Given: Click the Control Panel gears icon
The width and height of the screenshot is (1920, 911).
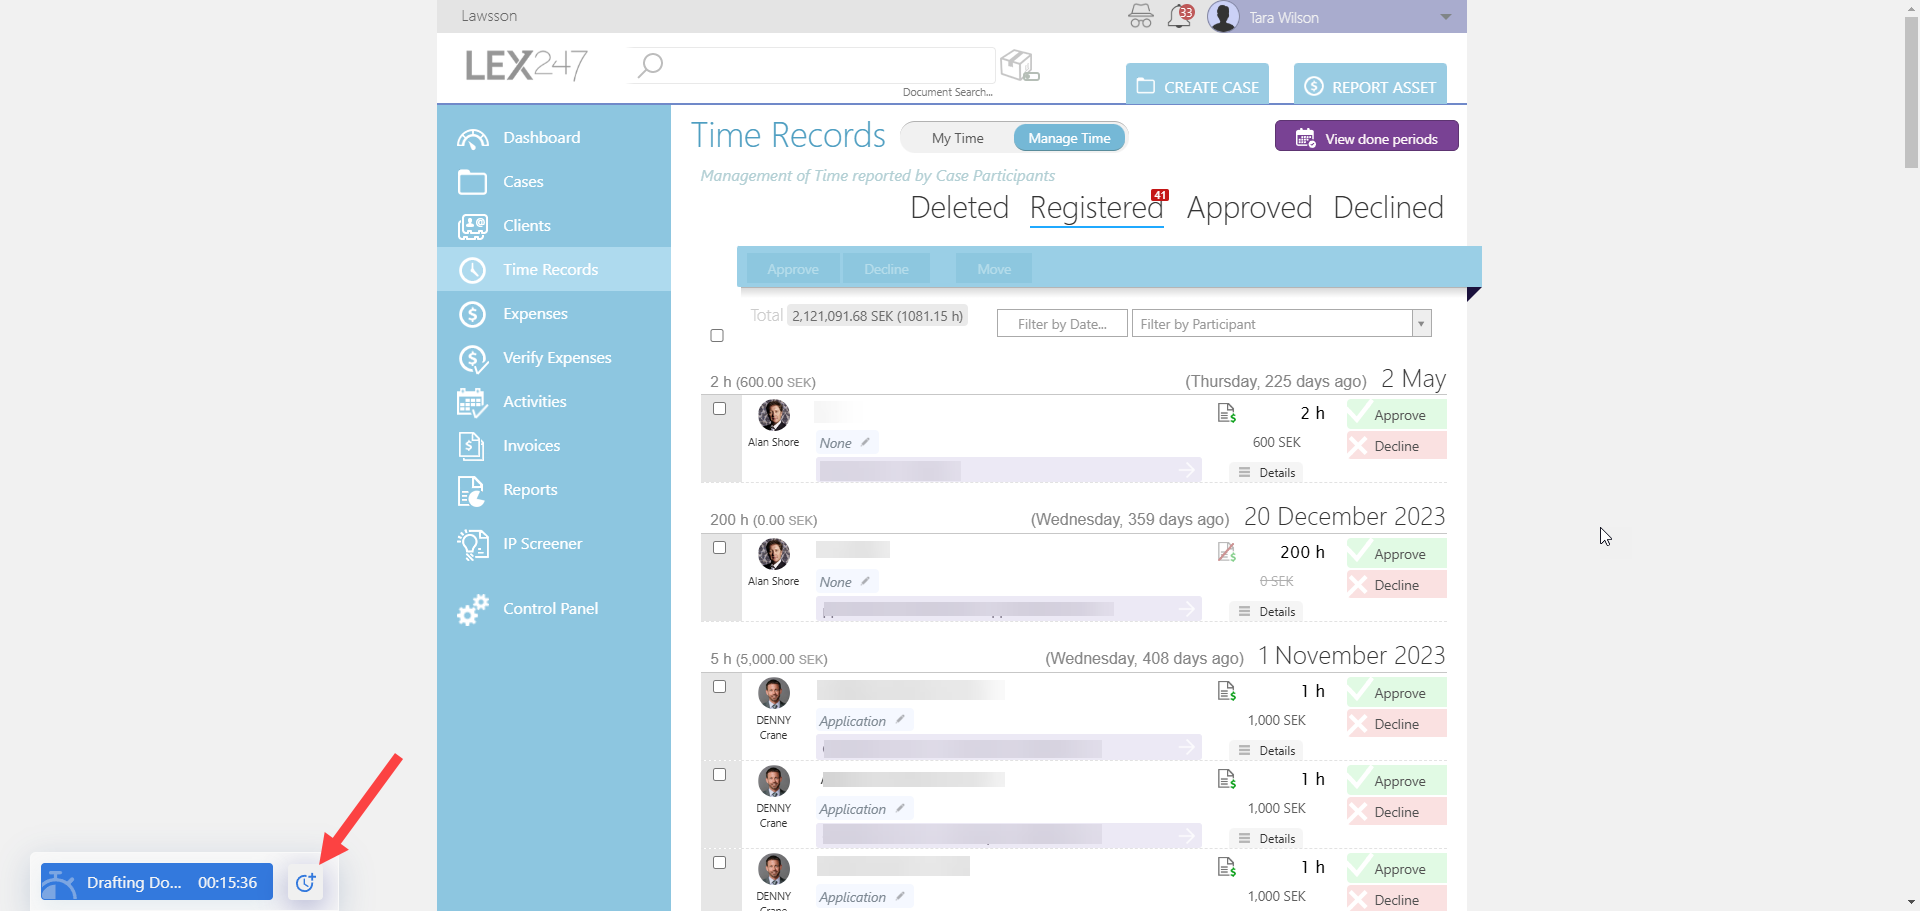Looking at the screenshot, I should [472, 609].
